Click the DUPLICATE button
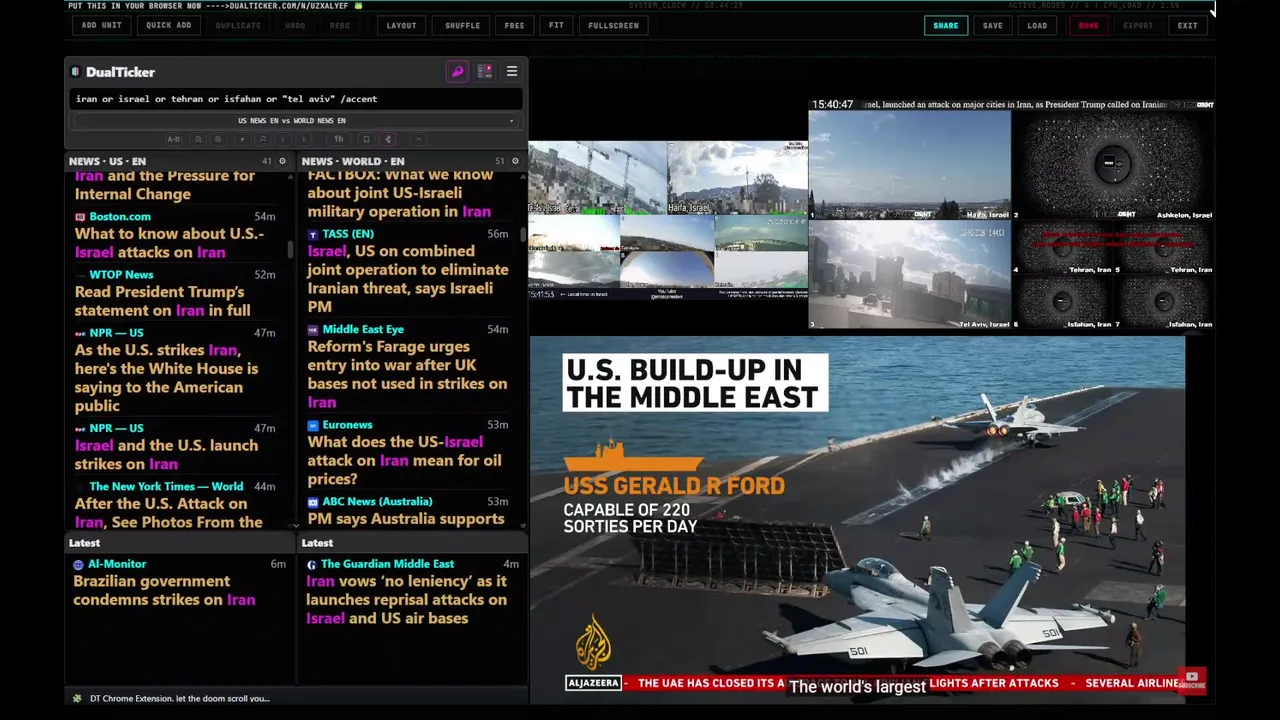 (x=238, y=25)
